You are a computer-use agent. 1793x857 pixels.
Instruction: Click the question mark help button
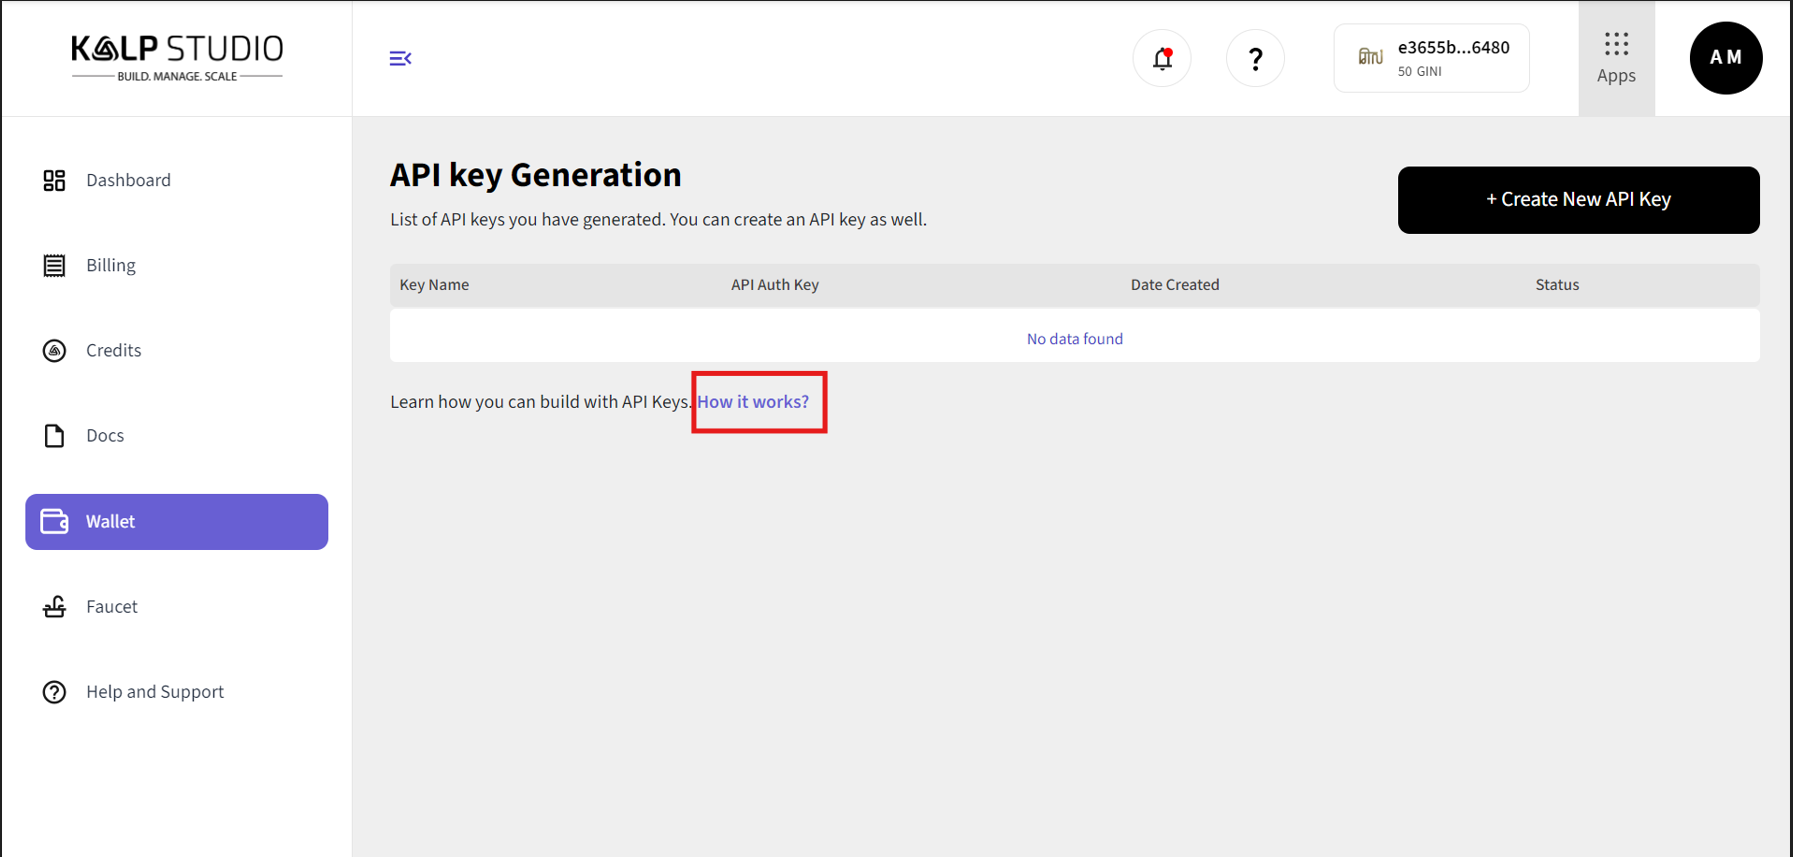tap(1255, 58)
